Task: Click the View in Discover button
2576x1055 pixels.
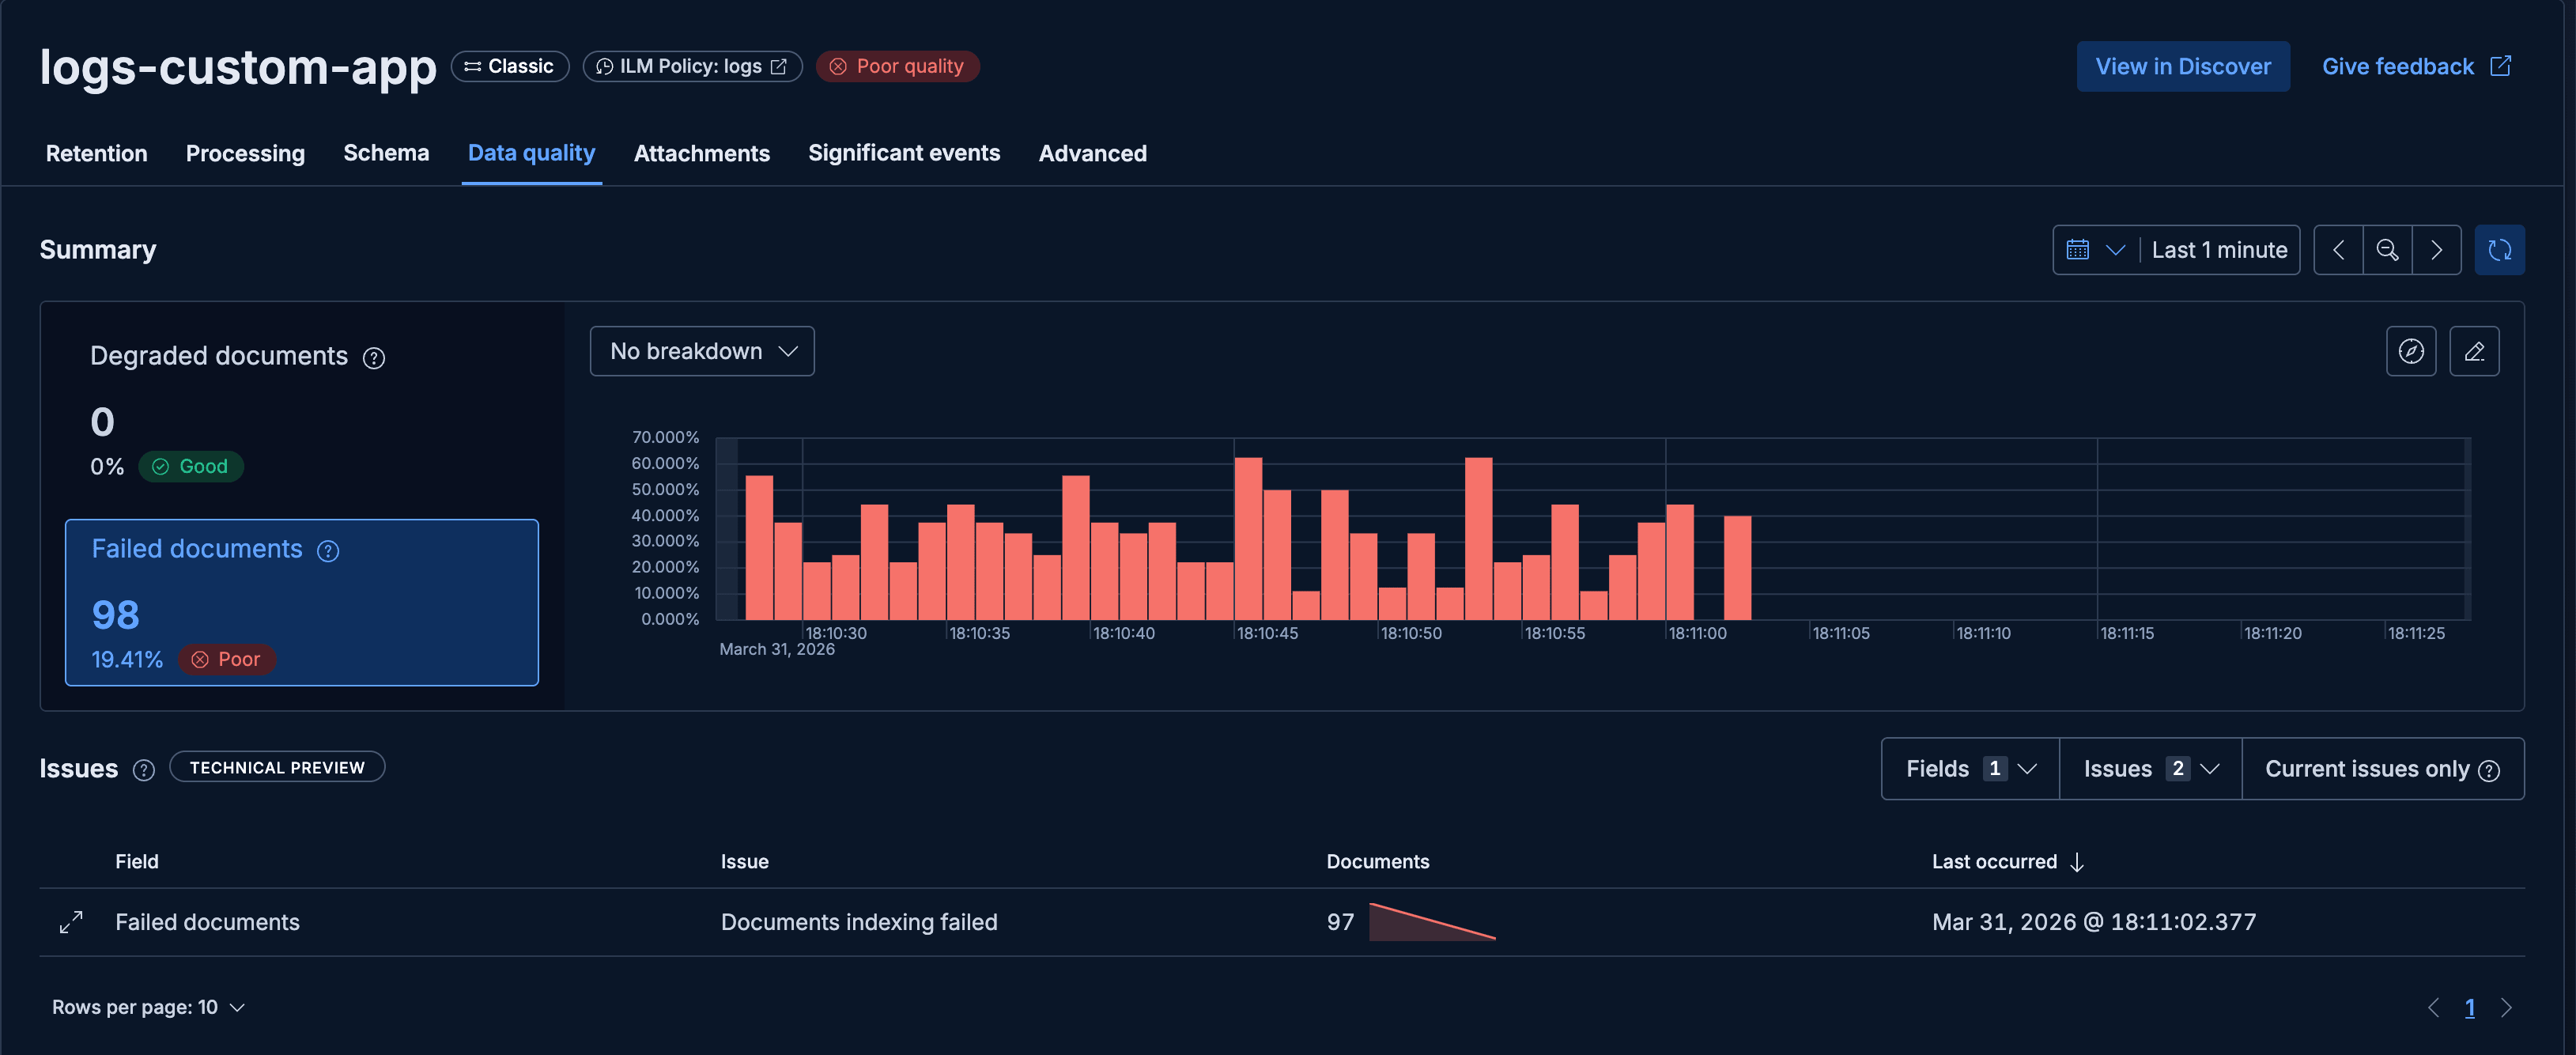Action: (2182, 66)
